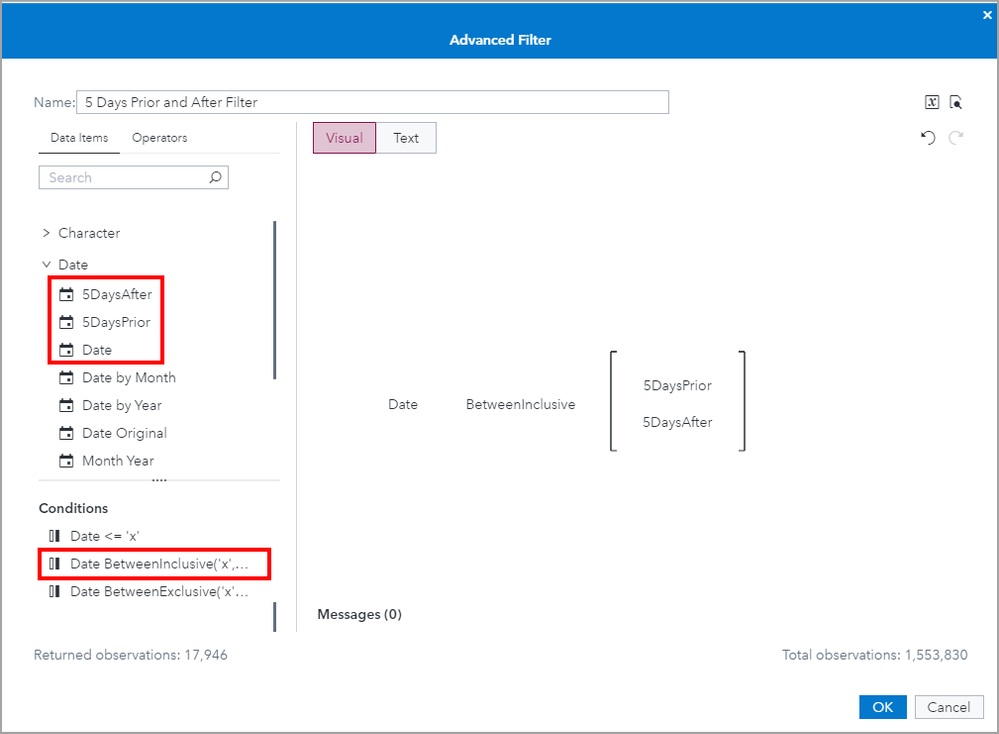
Task: Select the Date data item in the list
Action: pos(97,350)
